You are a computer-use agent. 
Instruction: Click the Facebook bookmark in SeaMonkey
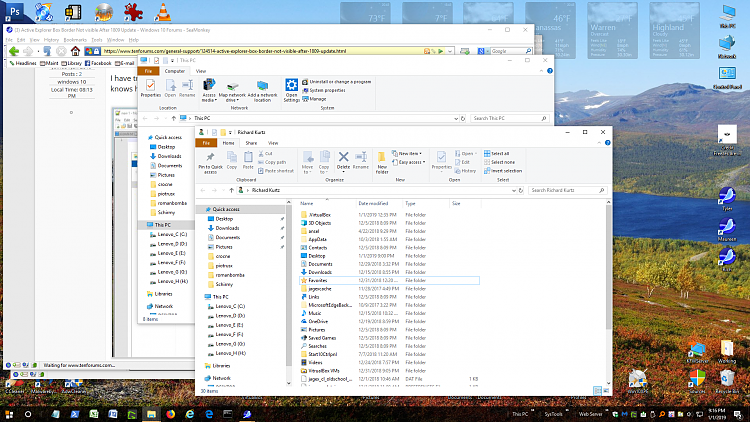(98, 63)
